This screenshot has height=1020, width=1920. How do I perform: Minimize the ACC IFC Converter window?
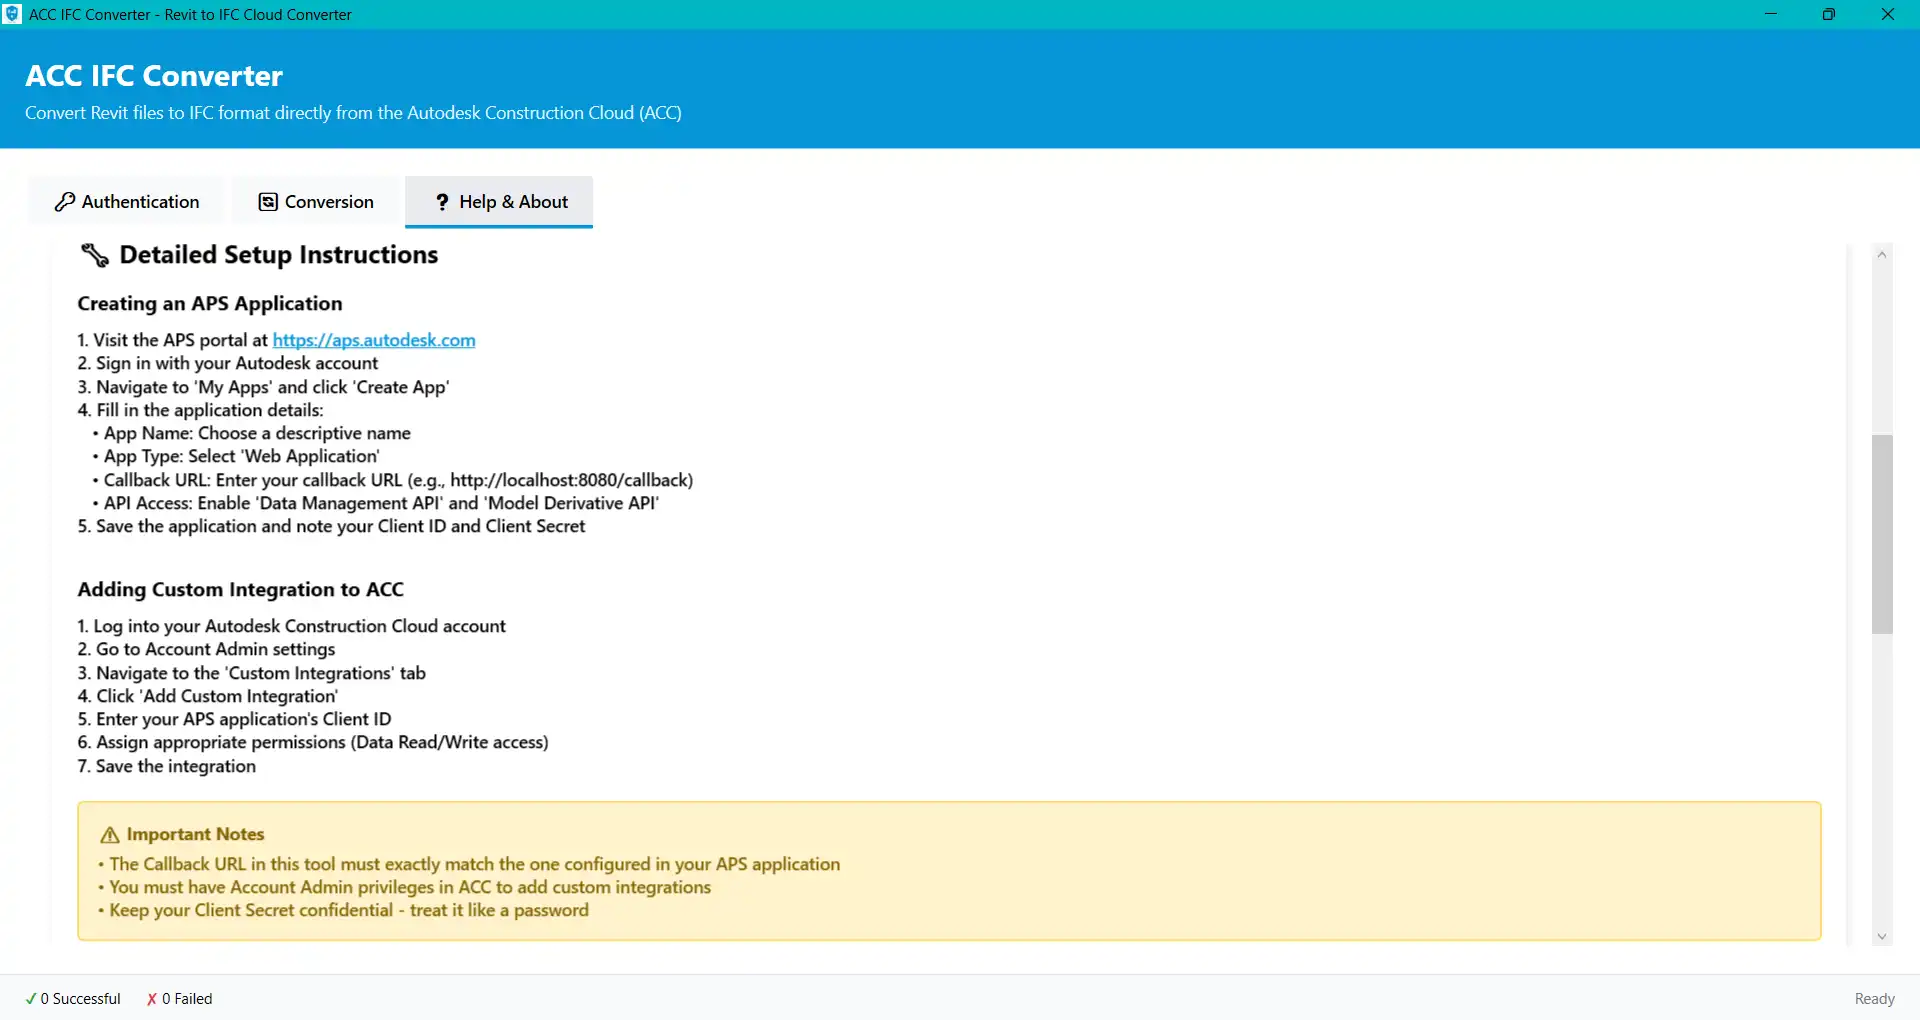1771,14
